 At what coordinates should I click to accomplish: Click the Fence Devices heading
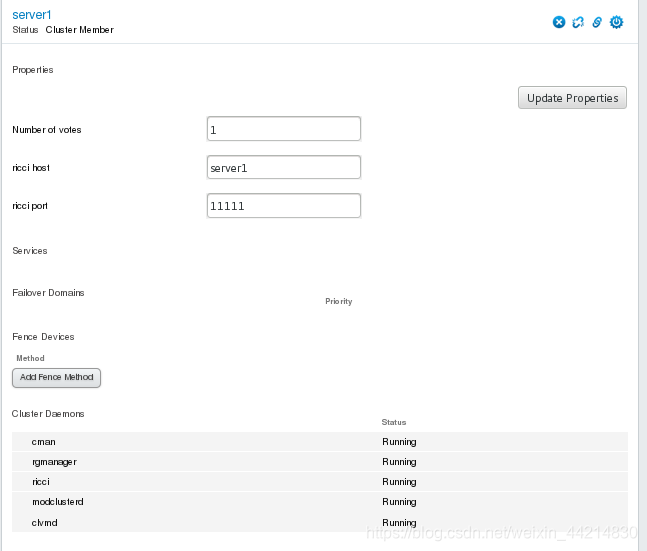coord(43,337)
